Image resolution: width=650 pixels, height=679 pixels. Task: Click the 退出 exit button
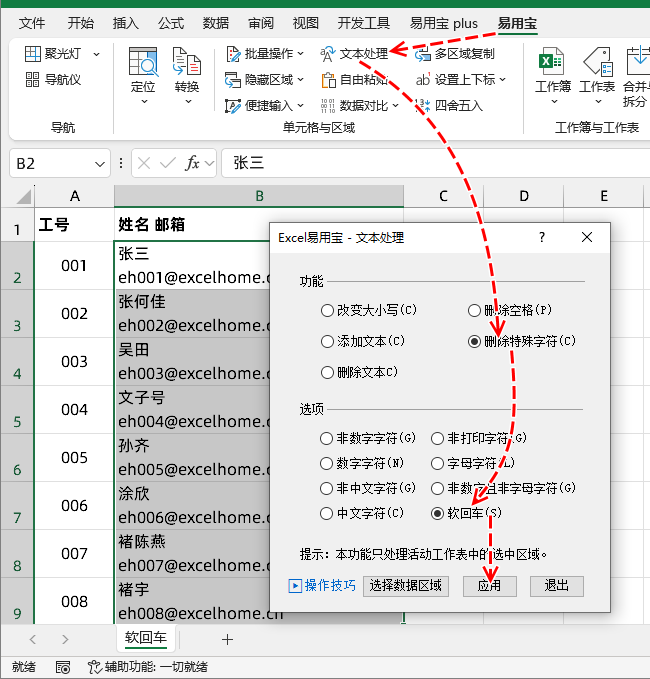tap(556, 586)
